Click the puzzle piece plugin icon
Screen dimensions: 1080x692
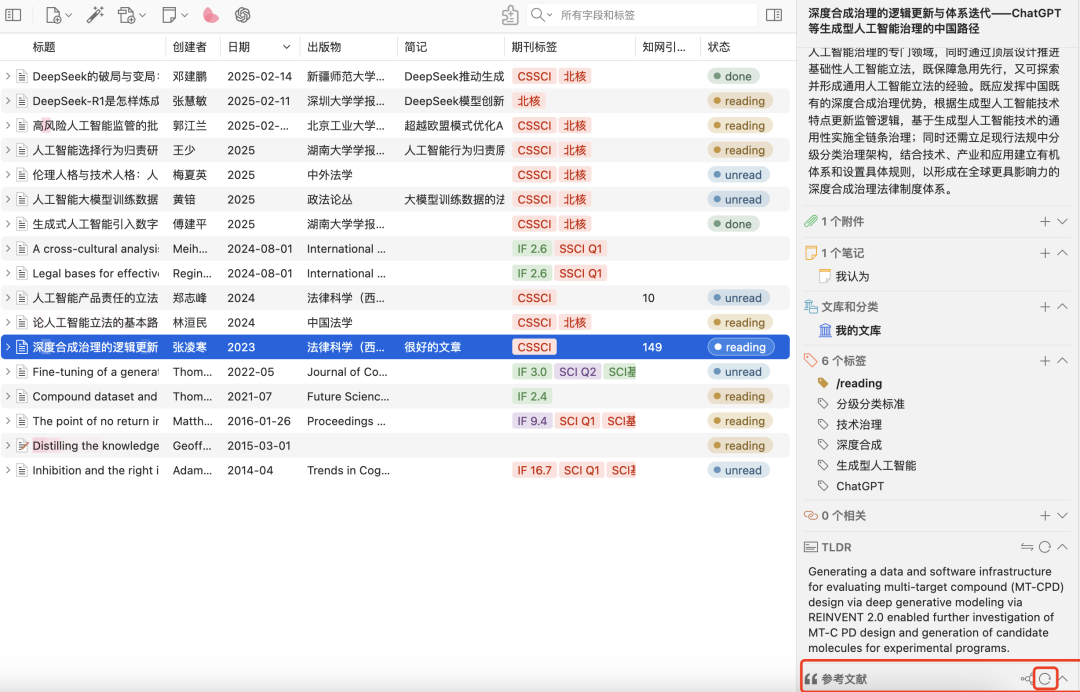[510, 14]
